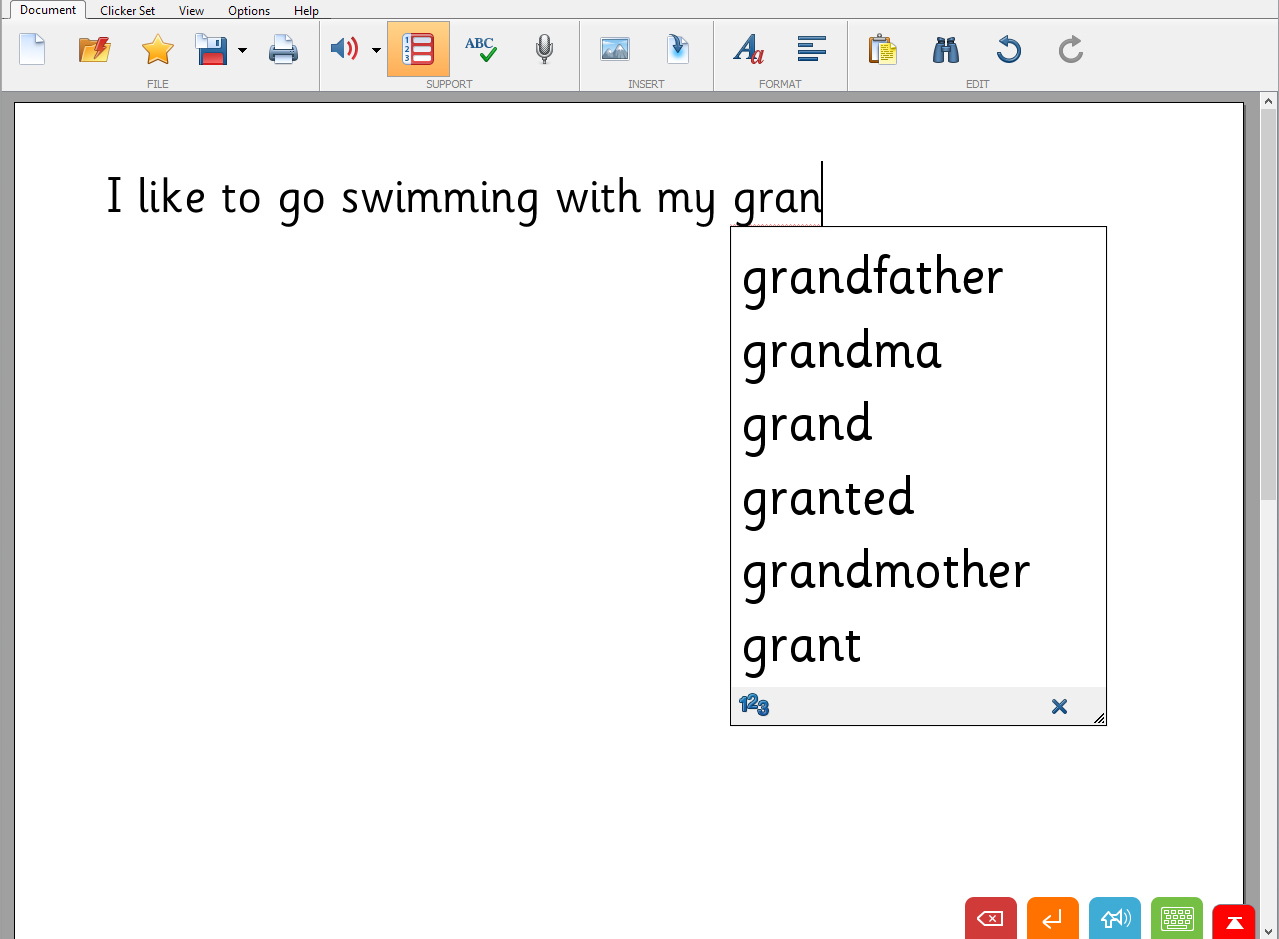Open a file with folder icon

click(x=94, y=49)
